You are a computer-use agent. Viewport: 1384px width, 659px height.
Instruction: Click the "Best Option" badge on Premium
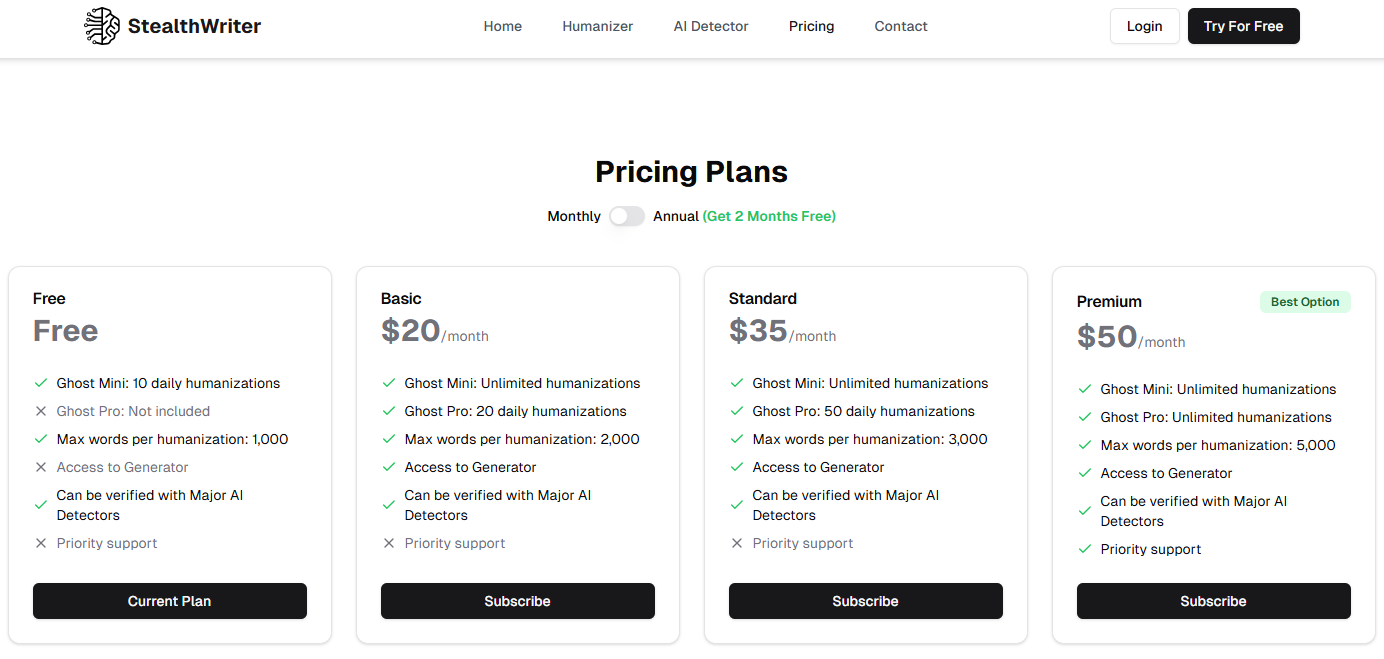point(1305,301)
